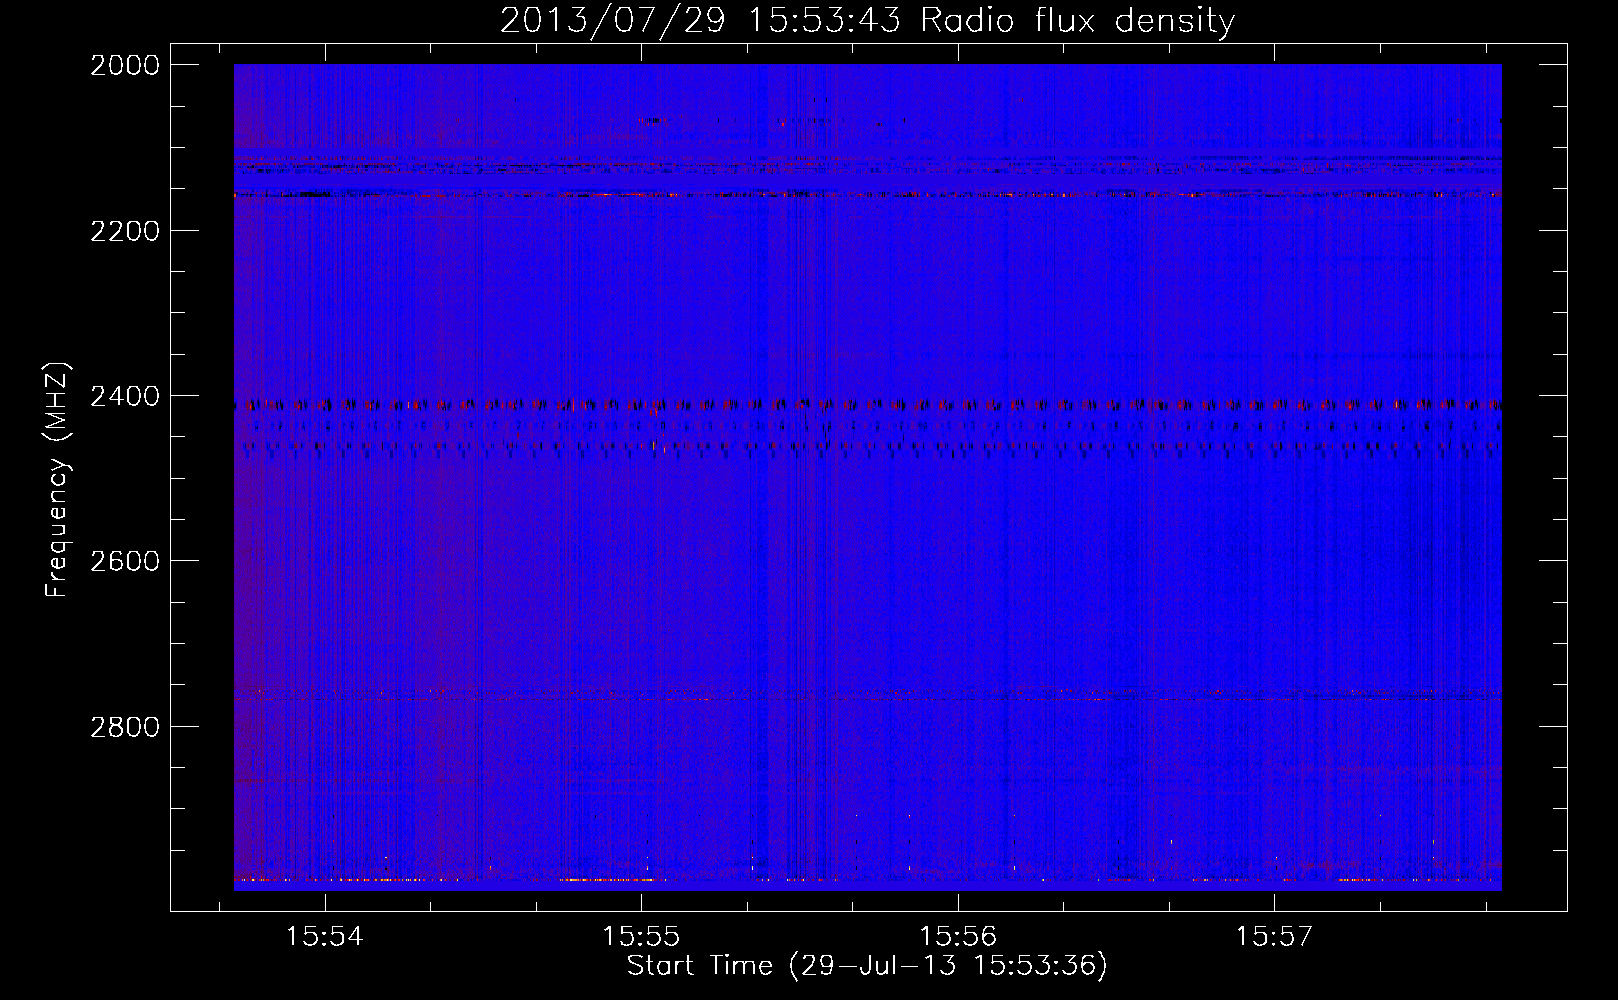Click the 'Frequency (MHZ)' y-axis title
Viewport: 1618px width, 1000px height.
click(58, 480)
